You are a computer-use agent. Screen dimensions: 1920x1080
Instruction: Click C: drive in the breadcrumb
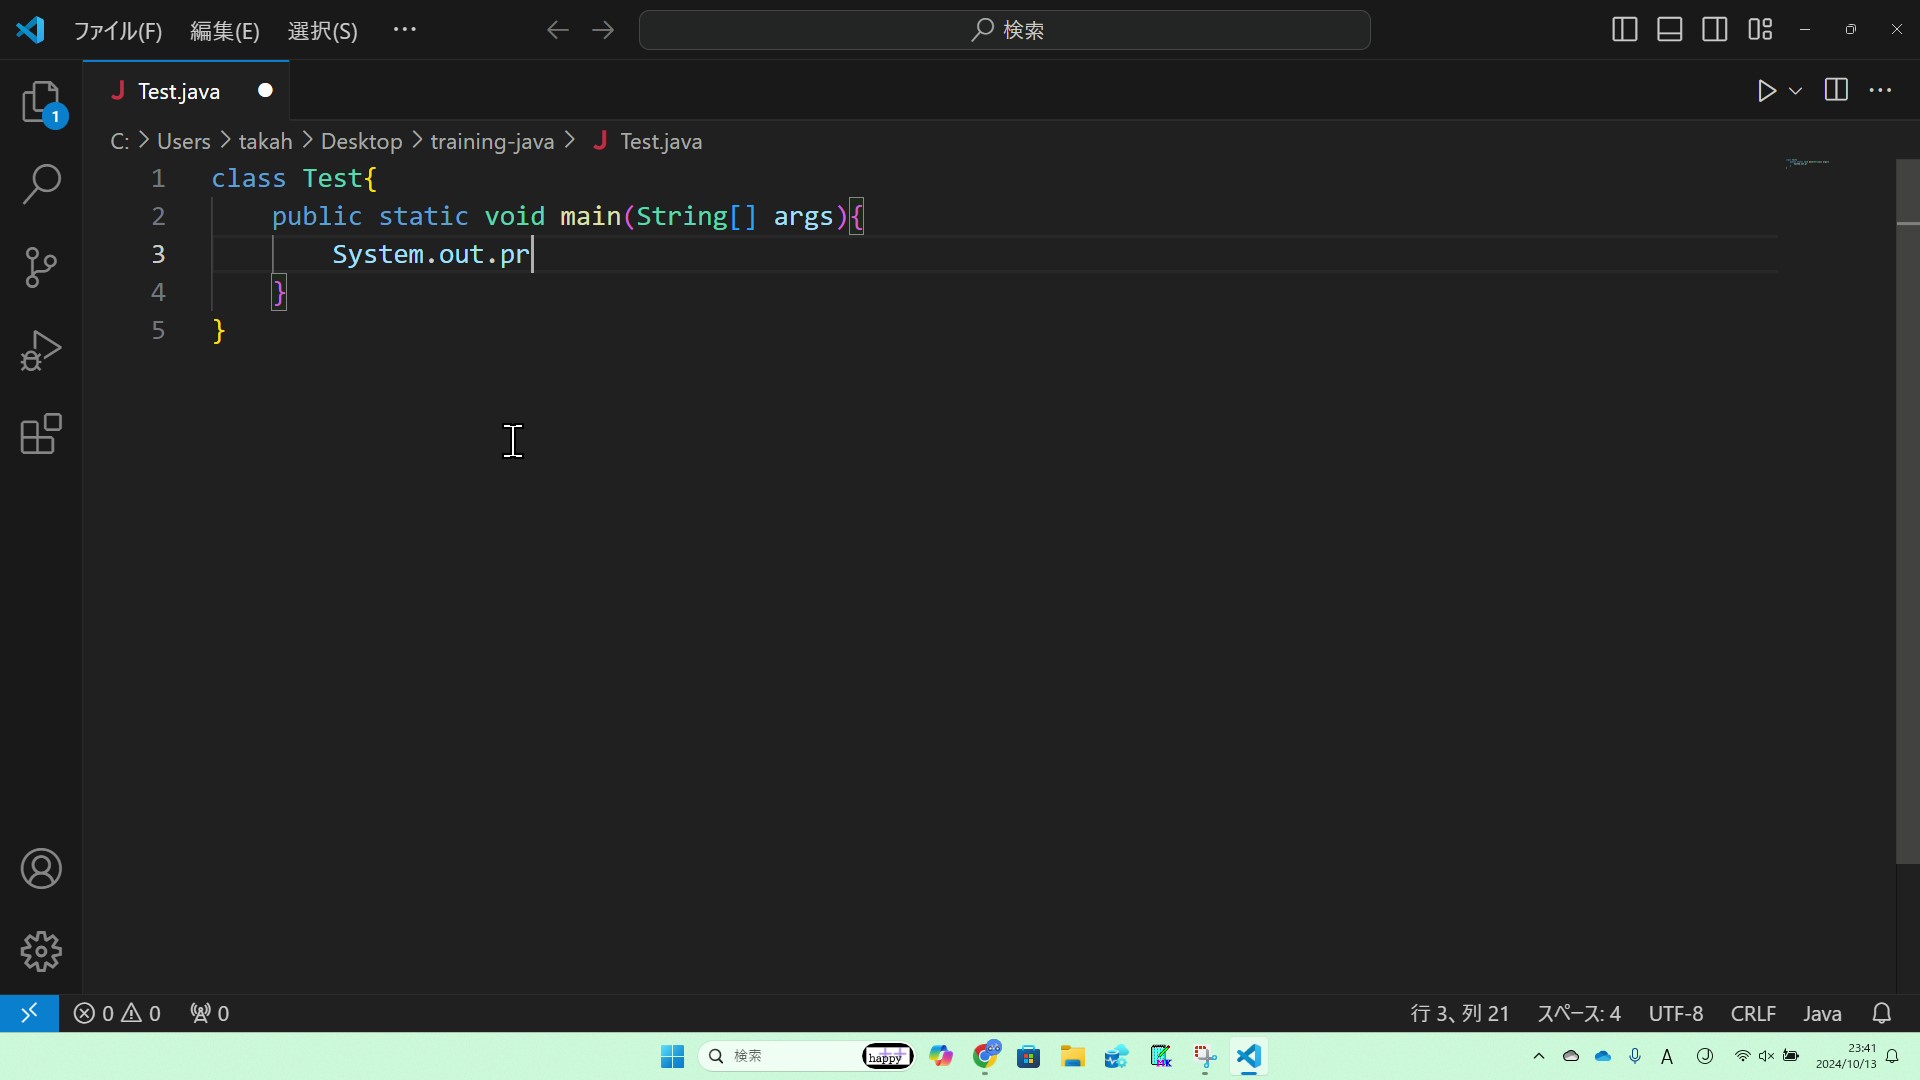120,142
